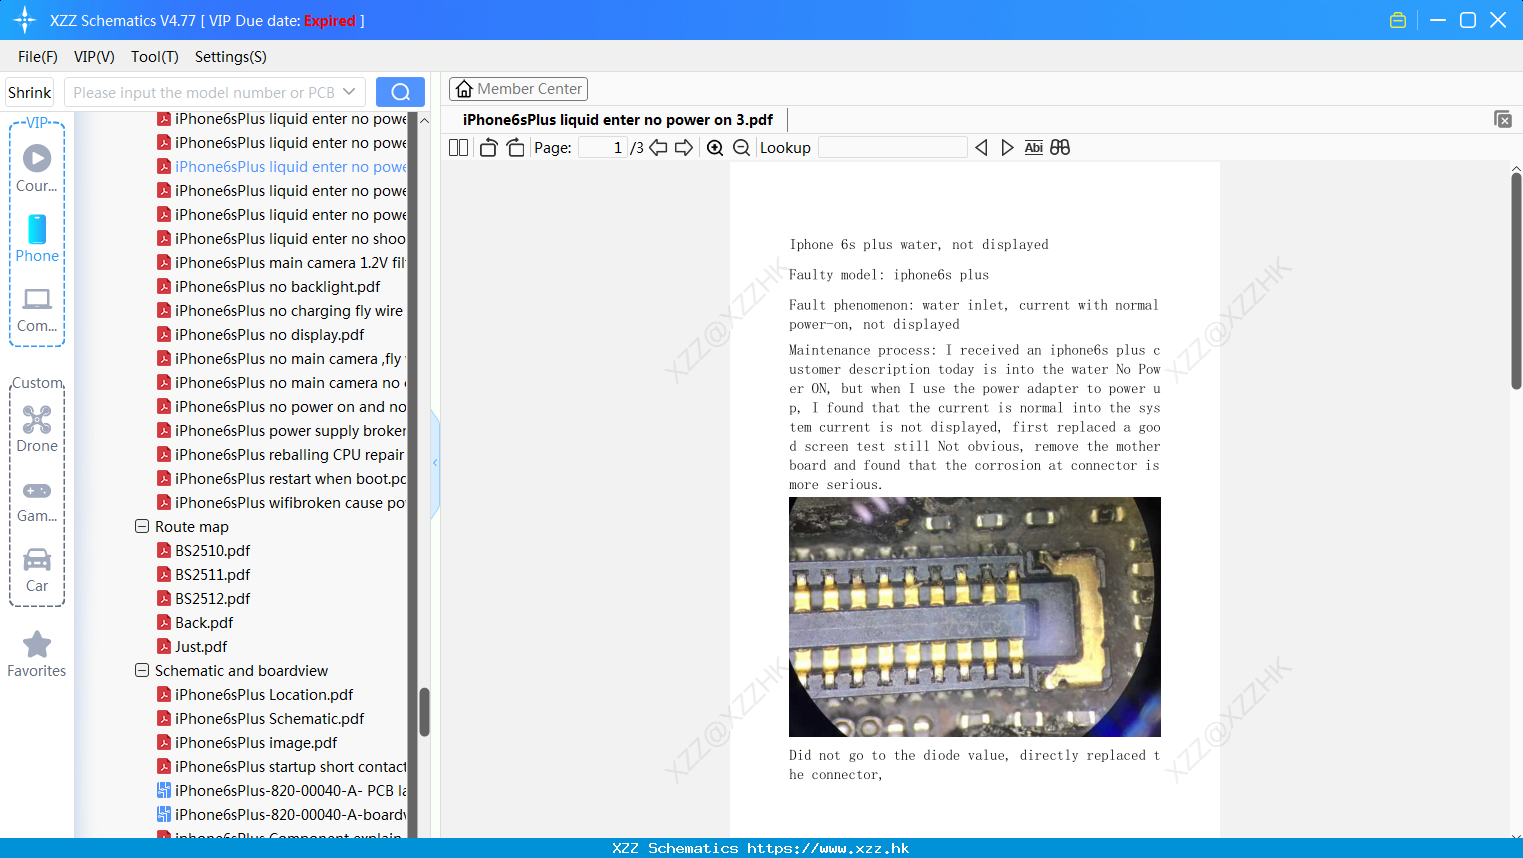Collapse the Route map tree folder
The width and height of the screenshot is (1523, 858).
coord(142,526)
